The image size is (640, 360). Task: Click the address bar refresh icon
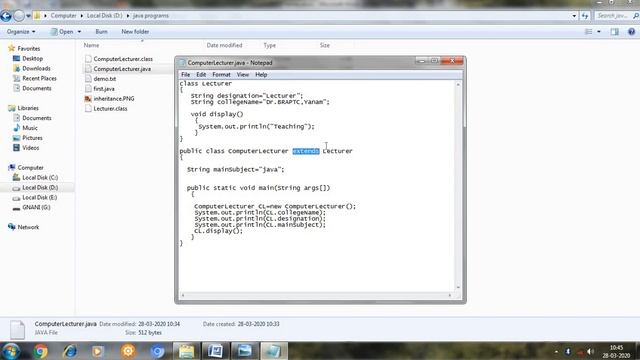pos(585,16)
